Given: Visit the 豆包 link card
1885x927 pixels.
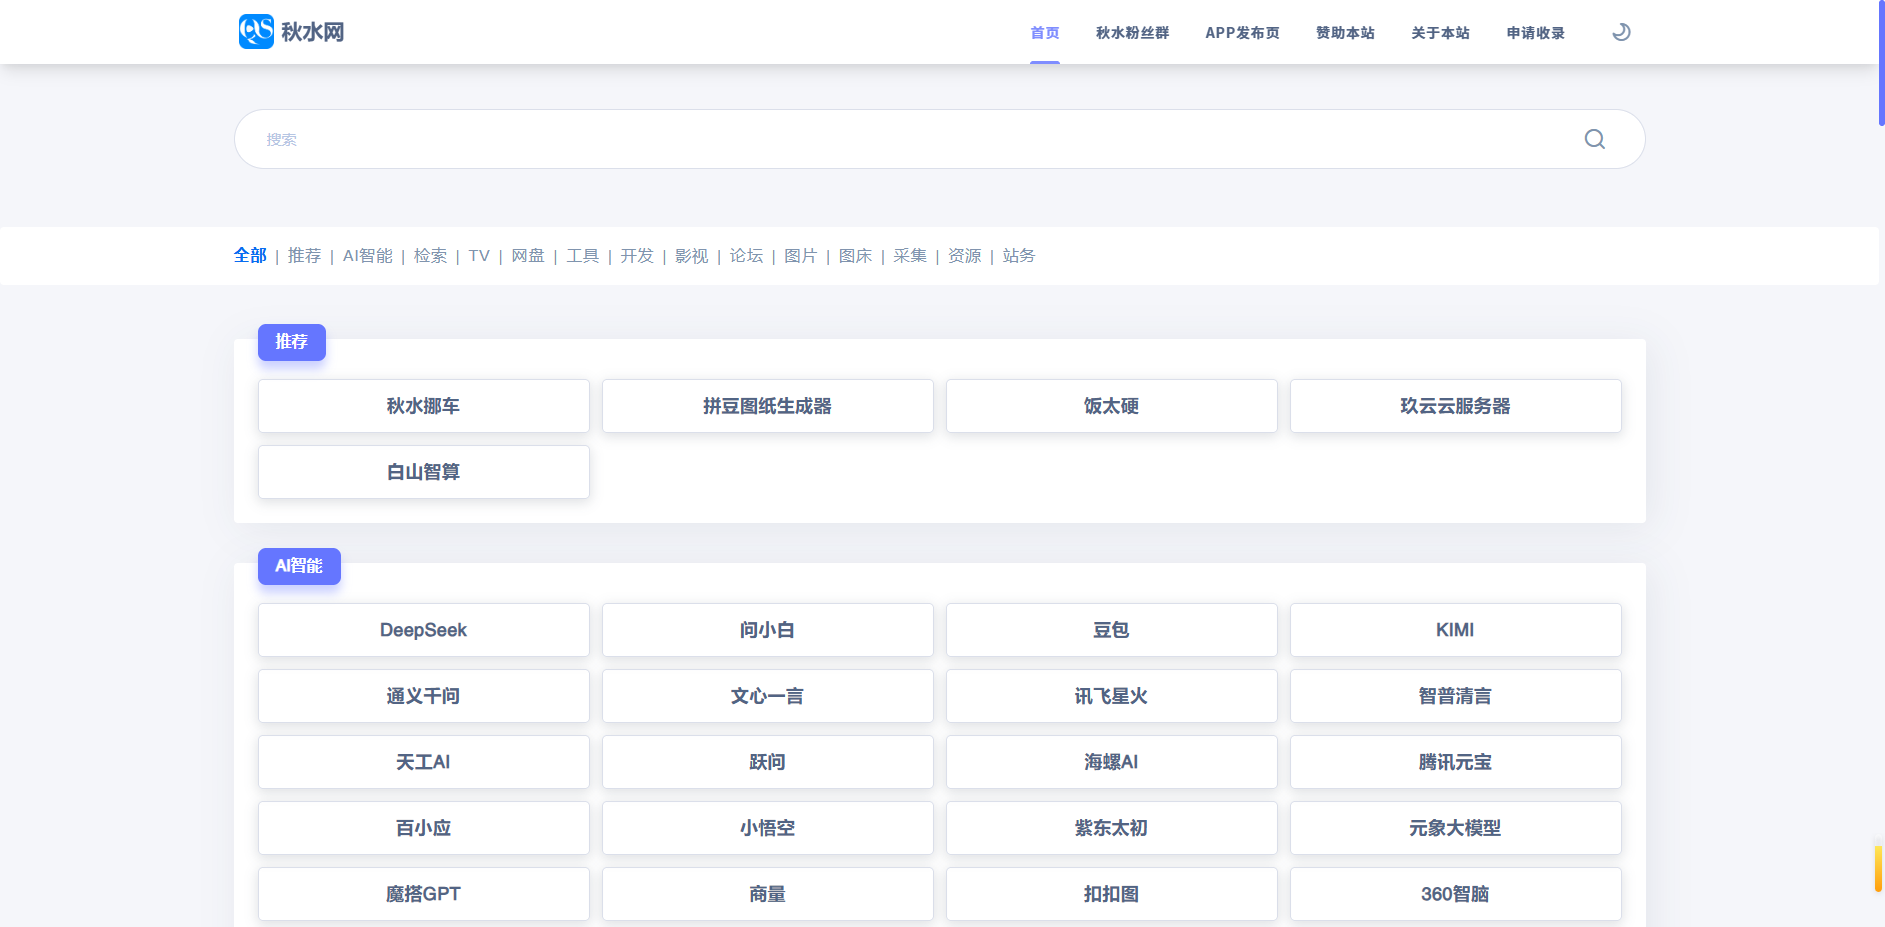Looking at the screenshot, I should [1112, 630].
